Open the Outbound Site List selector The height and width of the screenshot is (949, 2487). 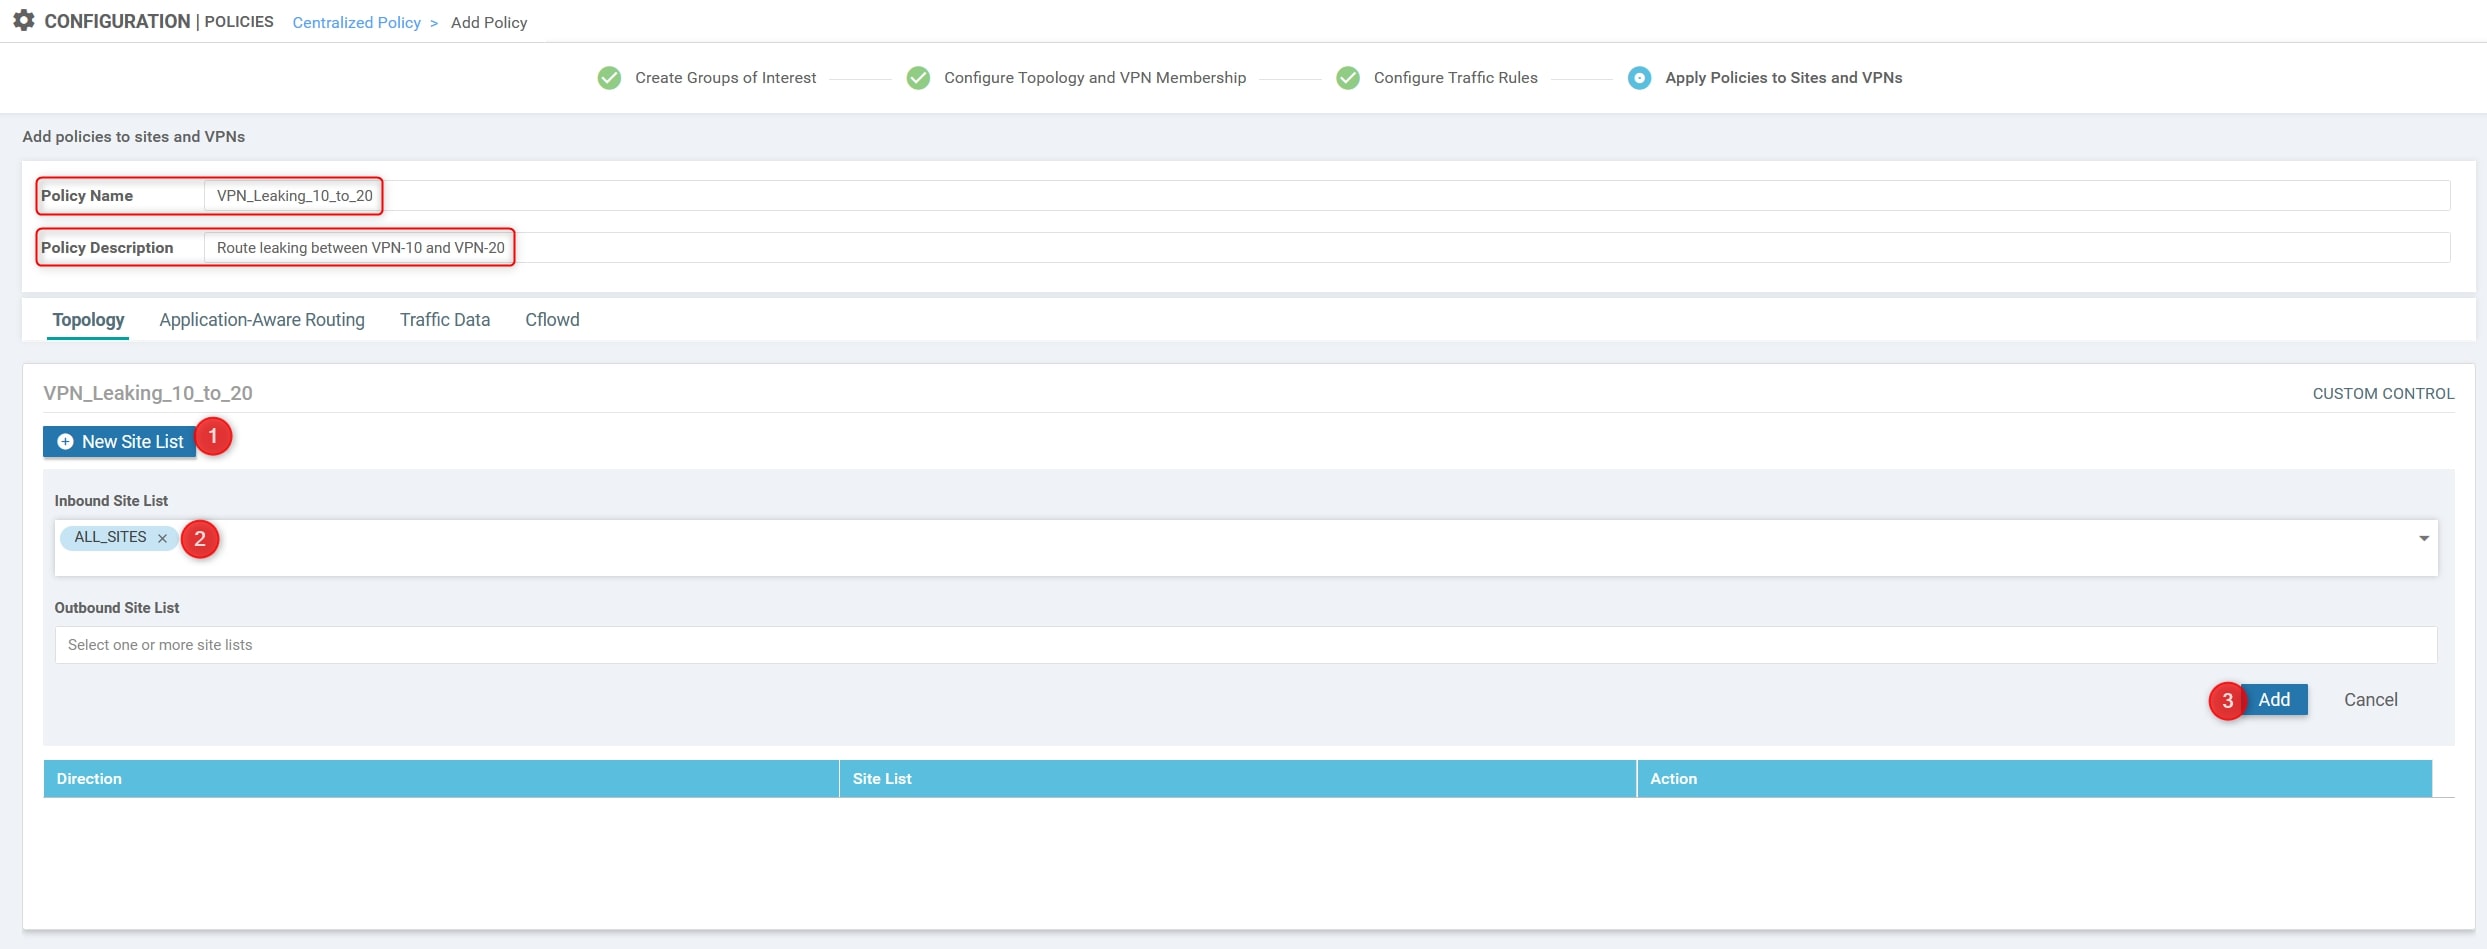1245,645
